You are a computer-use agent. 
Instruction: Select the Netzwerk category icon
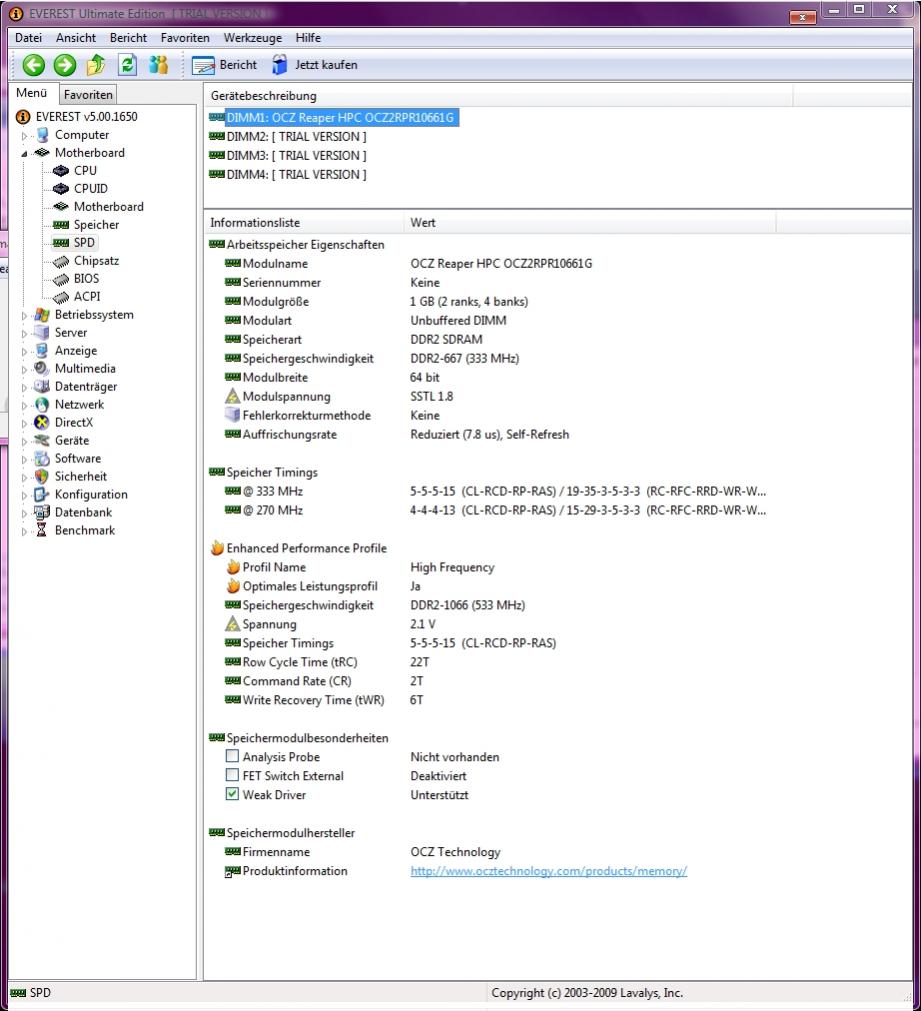42,405
